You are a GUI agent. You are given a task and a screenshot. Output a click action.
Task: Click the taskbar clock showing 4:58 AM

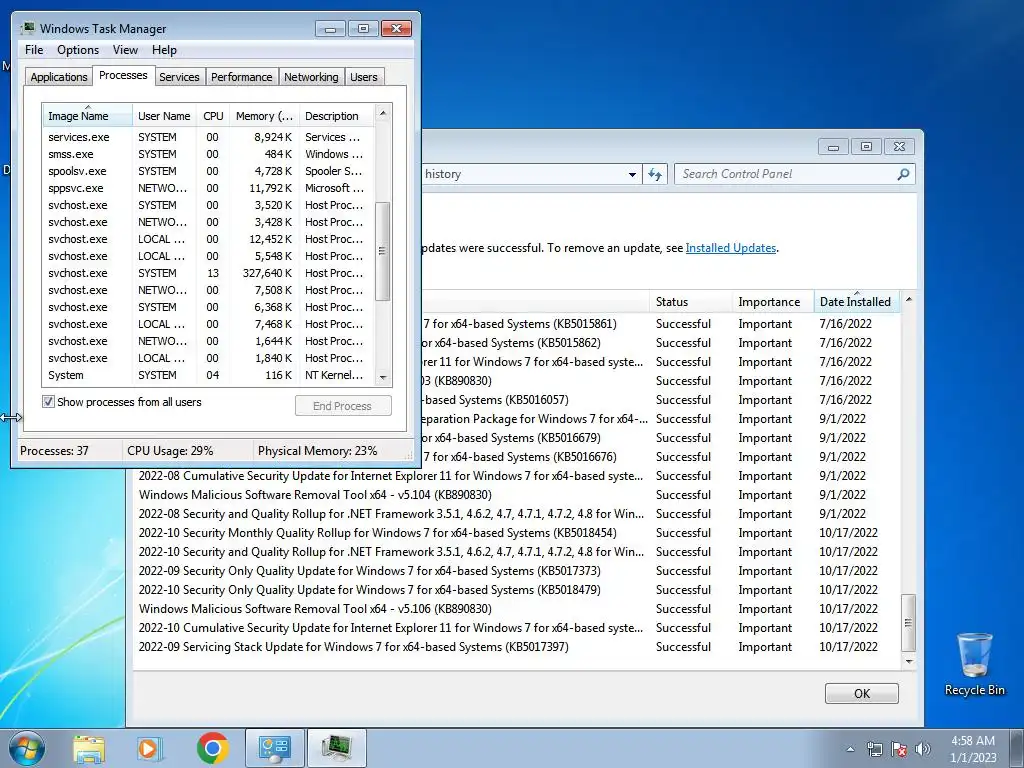click(973, 749)
